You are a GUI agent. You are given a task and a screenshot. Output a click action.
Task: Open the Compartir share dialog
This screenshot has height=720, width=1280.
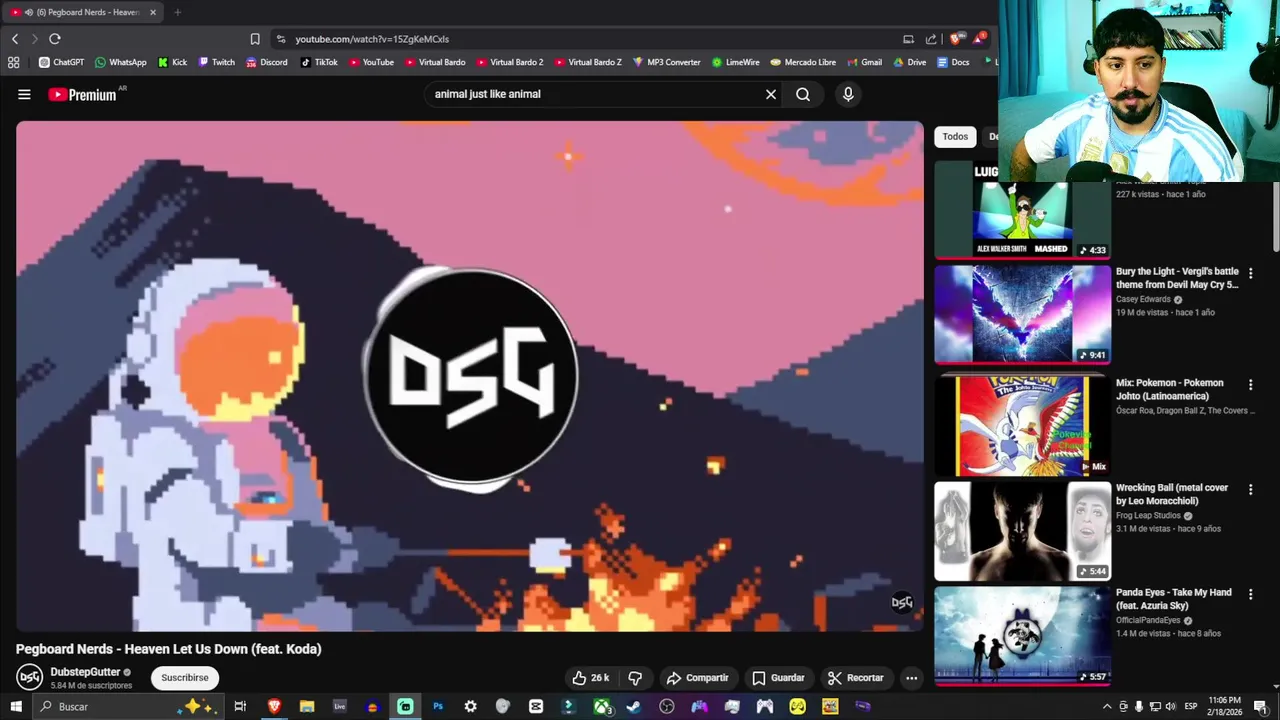tap(697, 678)
